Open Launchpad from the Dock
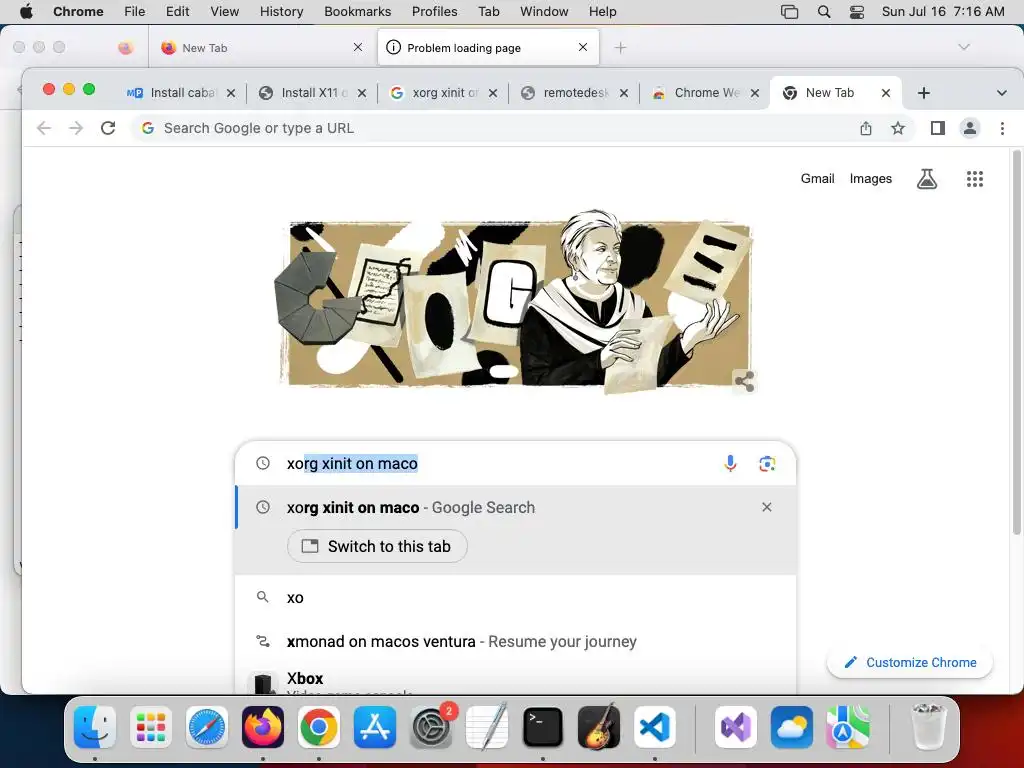Image resolution: width=1024 pixels, height=768 pixels. pyautogui.click(x=151, y=727)
